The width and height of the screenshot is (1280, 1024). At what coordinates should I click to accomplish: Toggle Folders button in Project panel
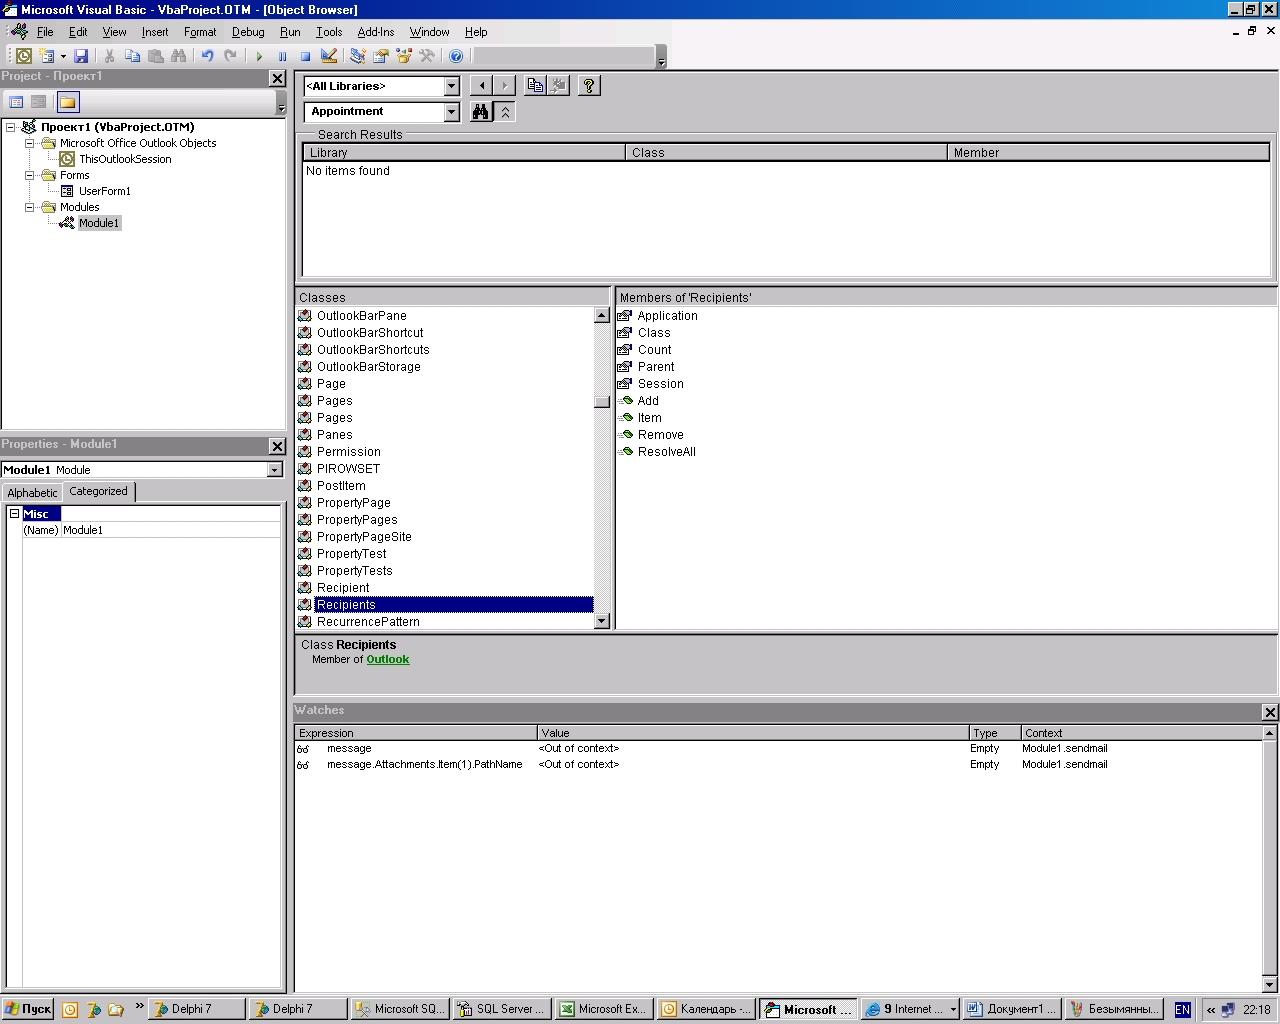pyautogui.click(x=67, y=102)
